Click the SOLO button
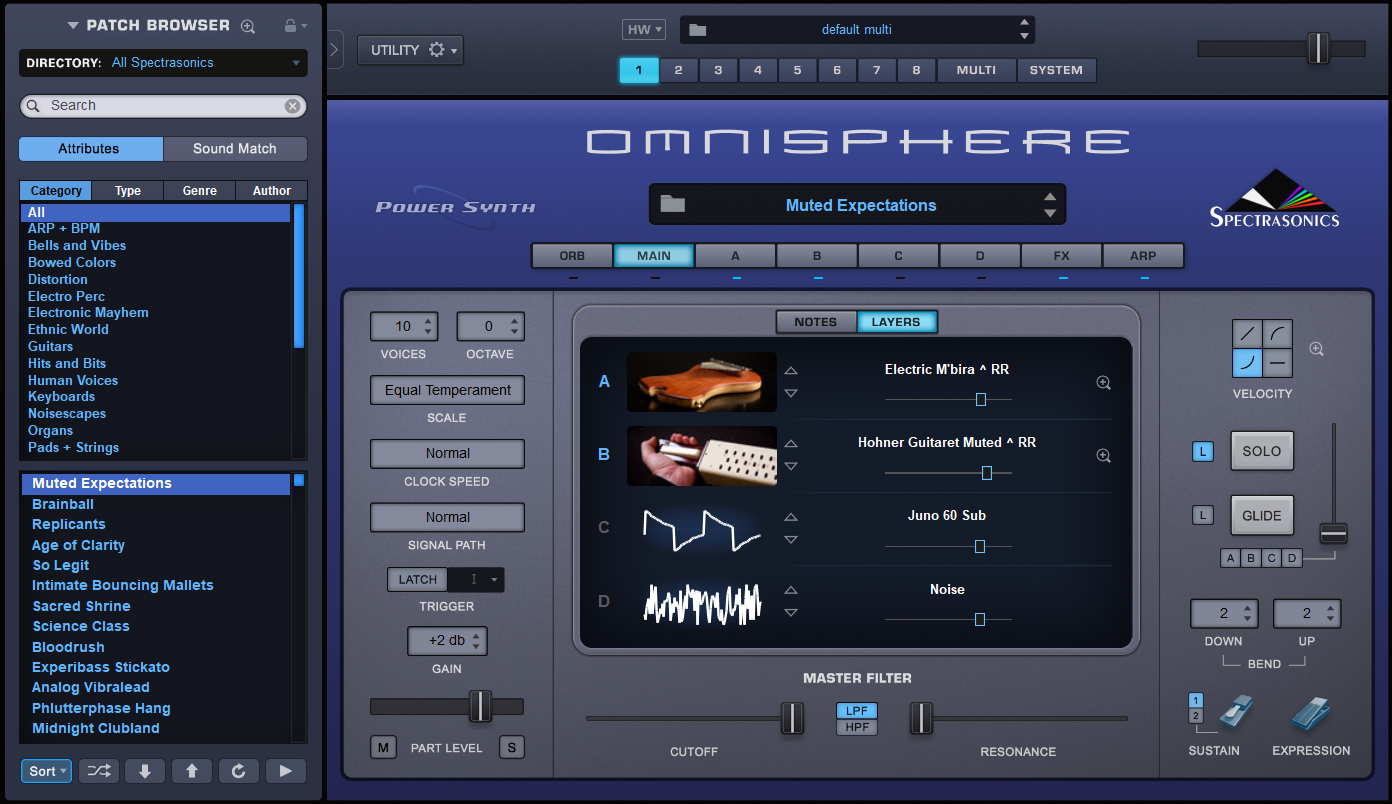This screenshot has height=804, width=1392. tap(1262, 451)
